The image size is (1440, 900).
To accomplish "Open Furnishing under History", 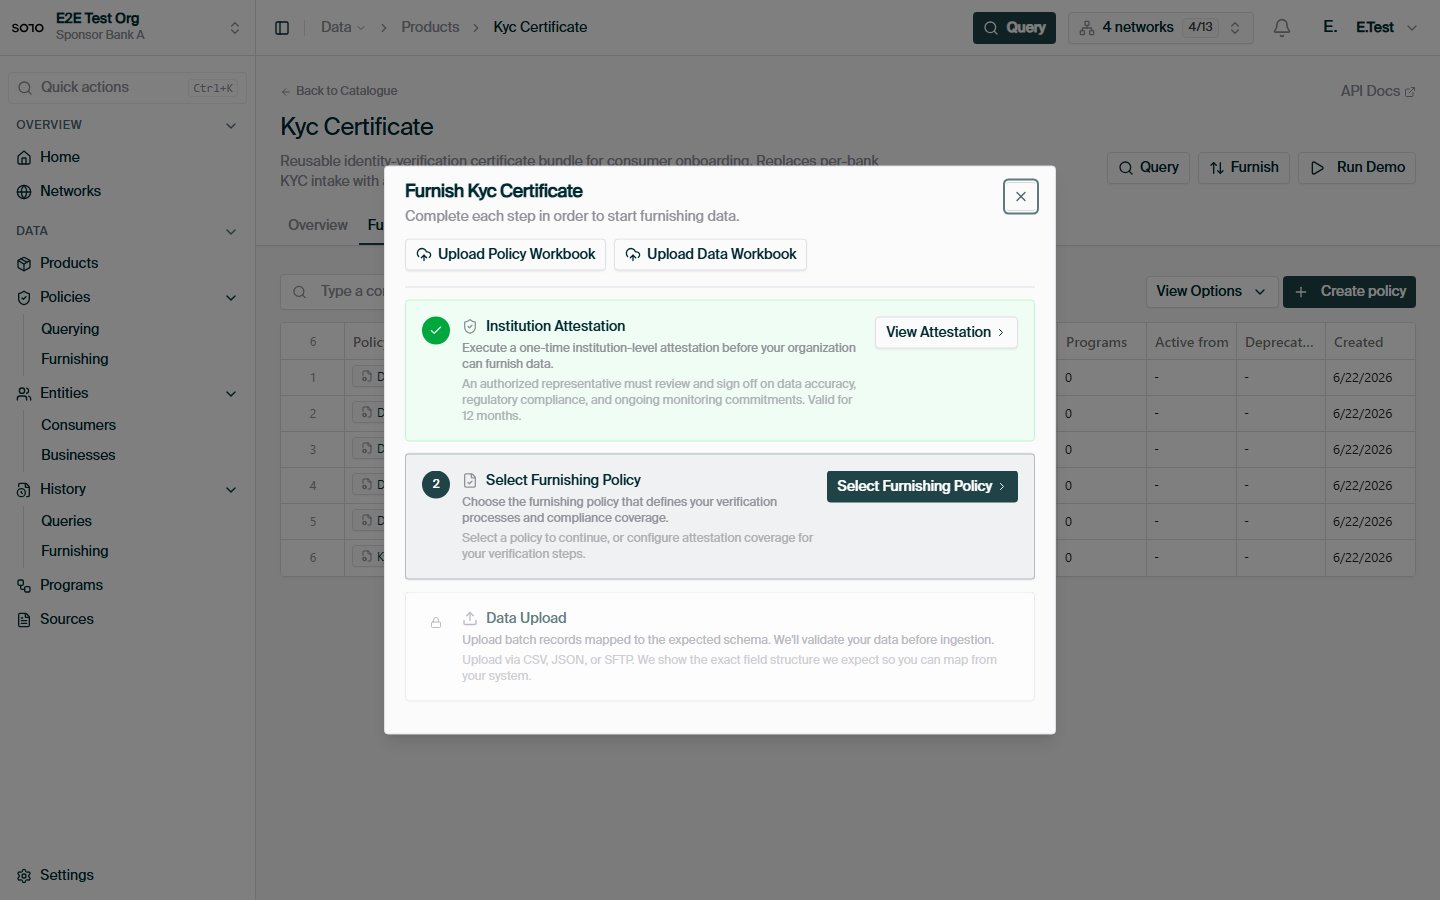I will coord(75,551).
